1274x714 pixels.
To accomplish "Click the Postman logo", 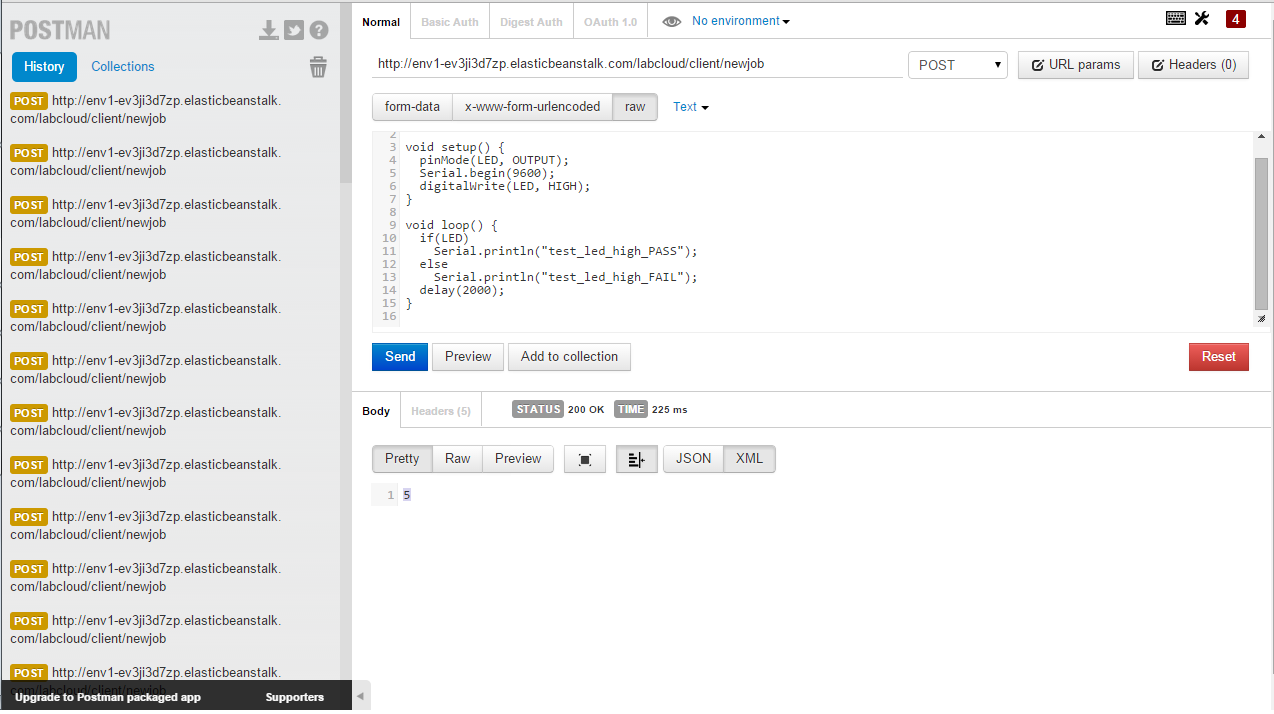I will coord(60,30).
